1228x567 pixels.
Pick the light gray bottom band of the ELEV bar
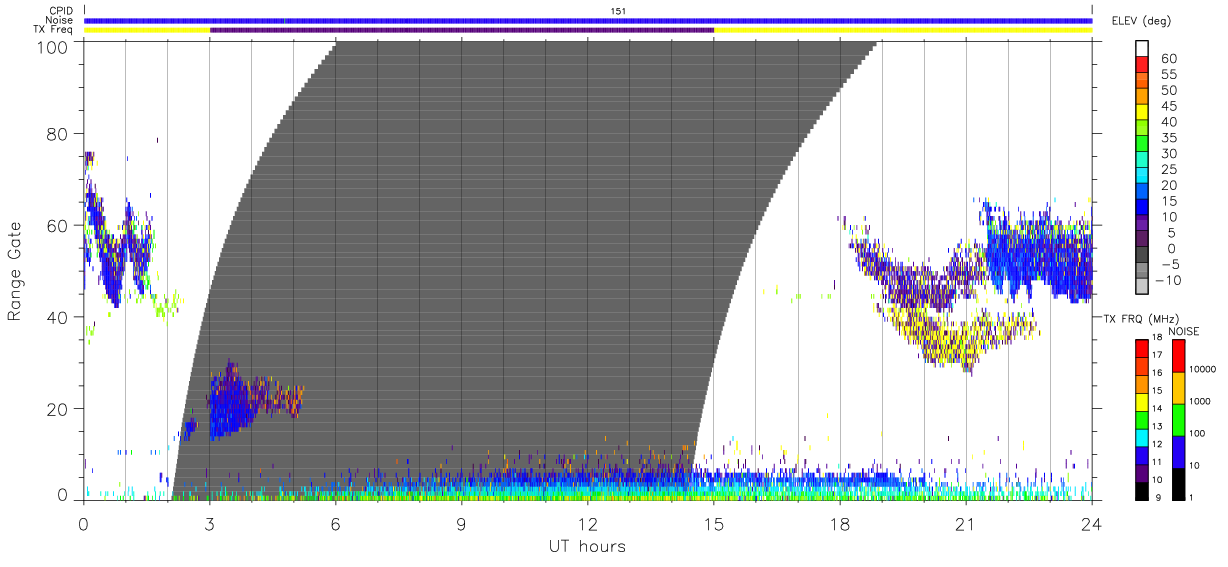[1143, 287]
